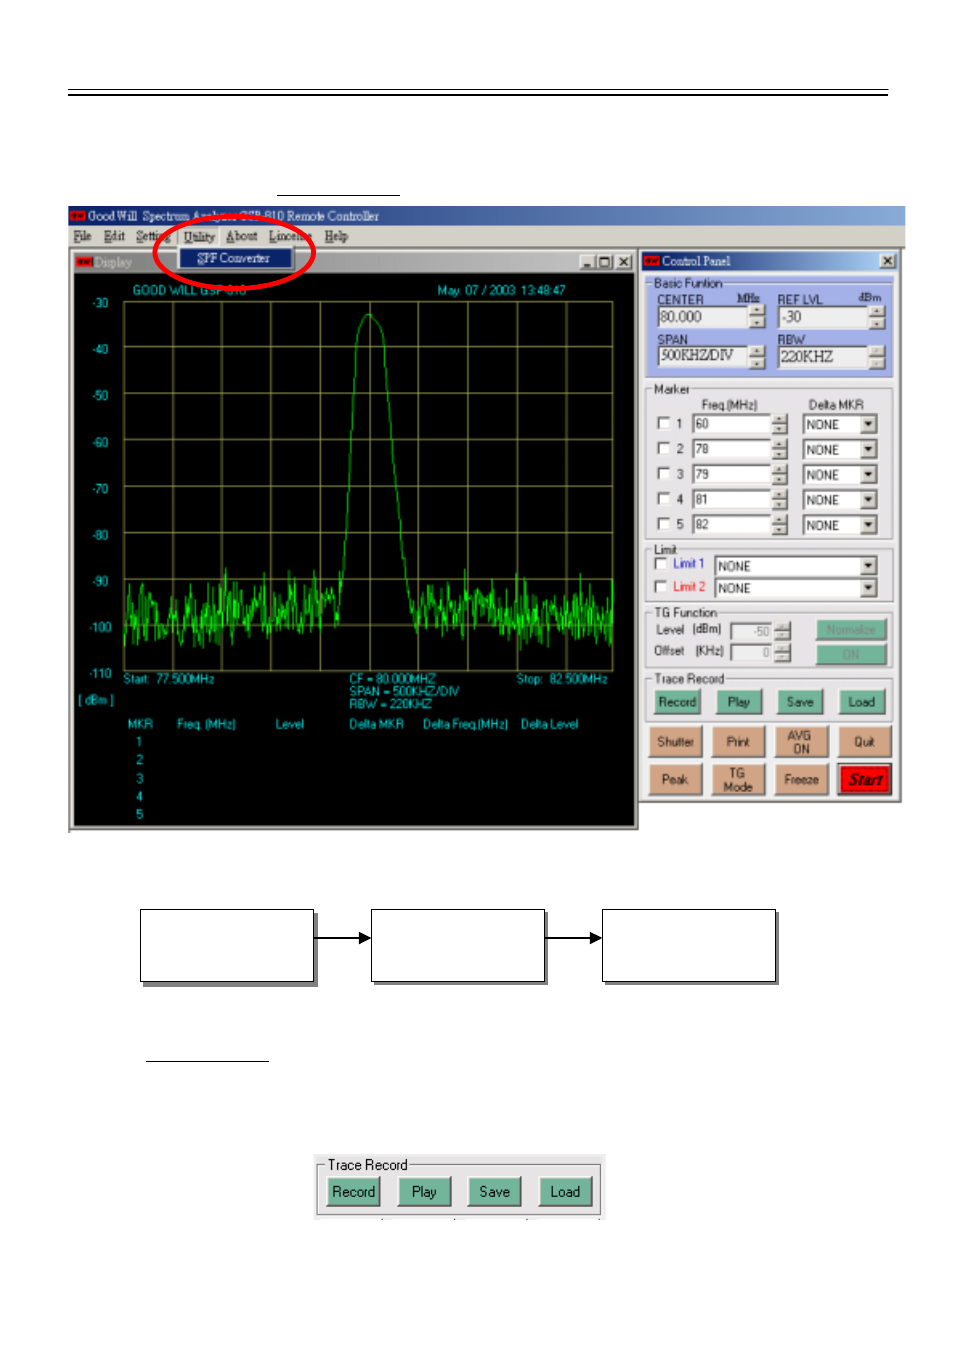Click the RBW field showing 220KHZ
Viewport: 954px width, 1351px height.
tap(823, 356)
